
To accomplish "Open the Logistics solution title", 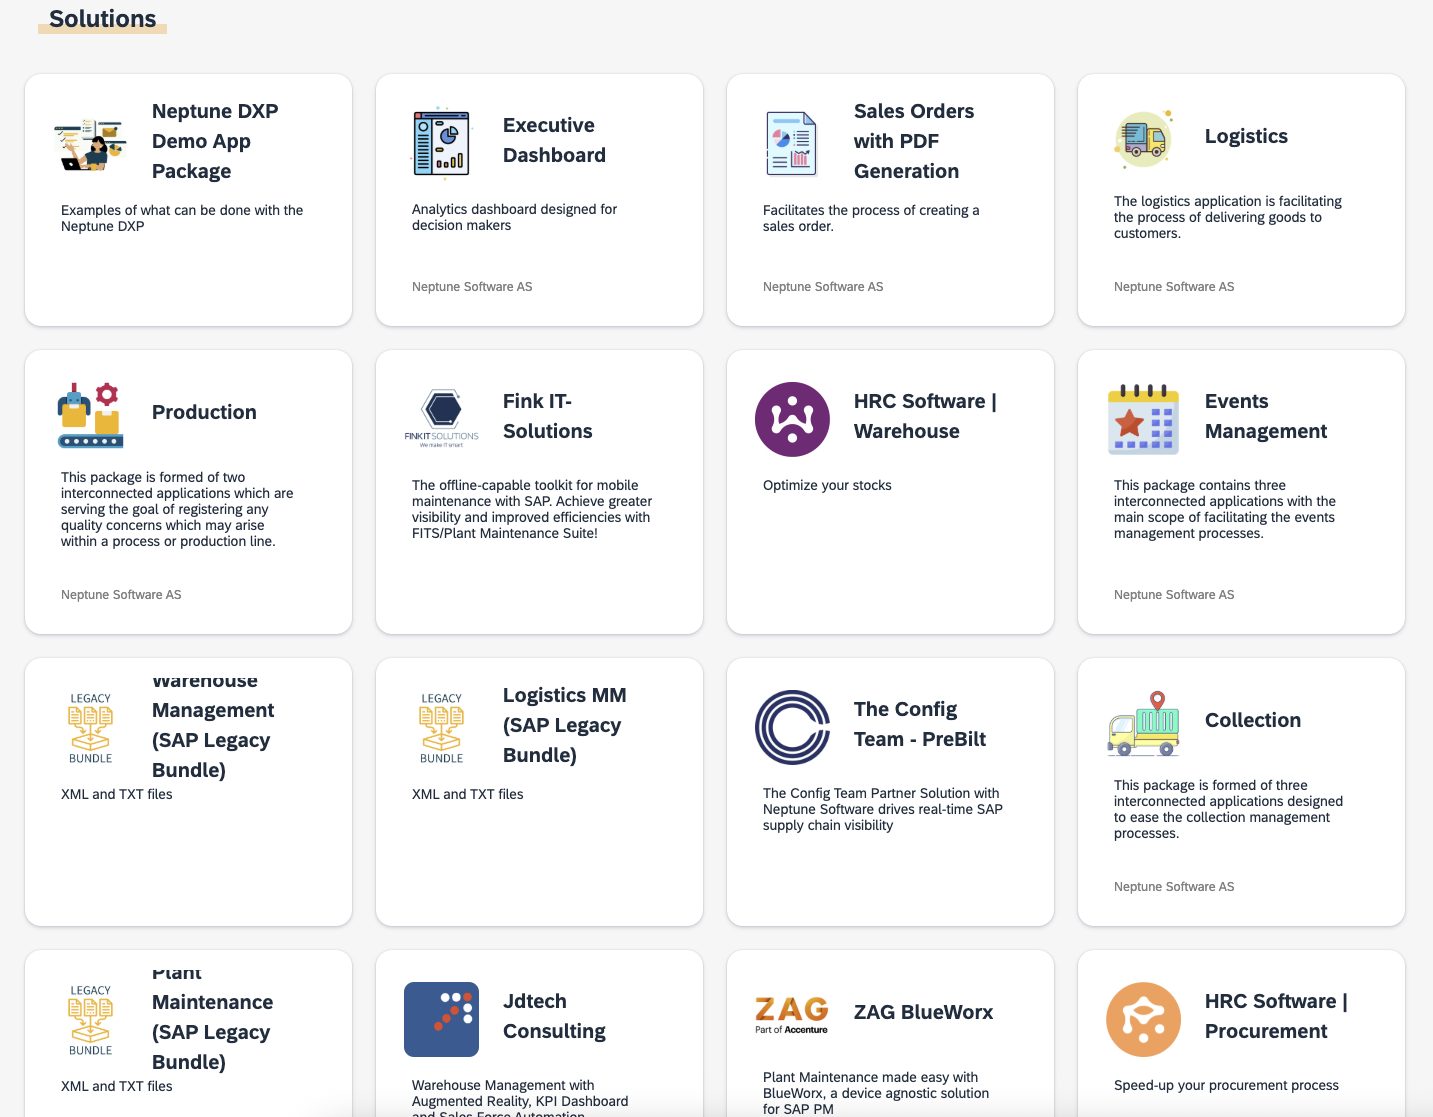I will [x=1246, y=136].
